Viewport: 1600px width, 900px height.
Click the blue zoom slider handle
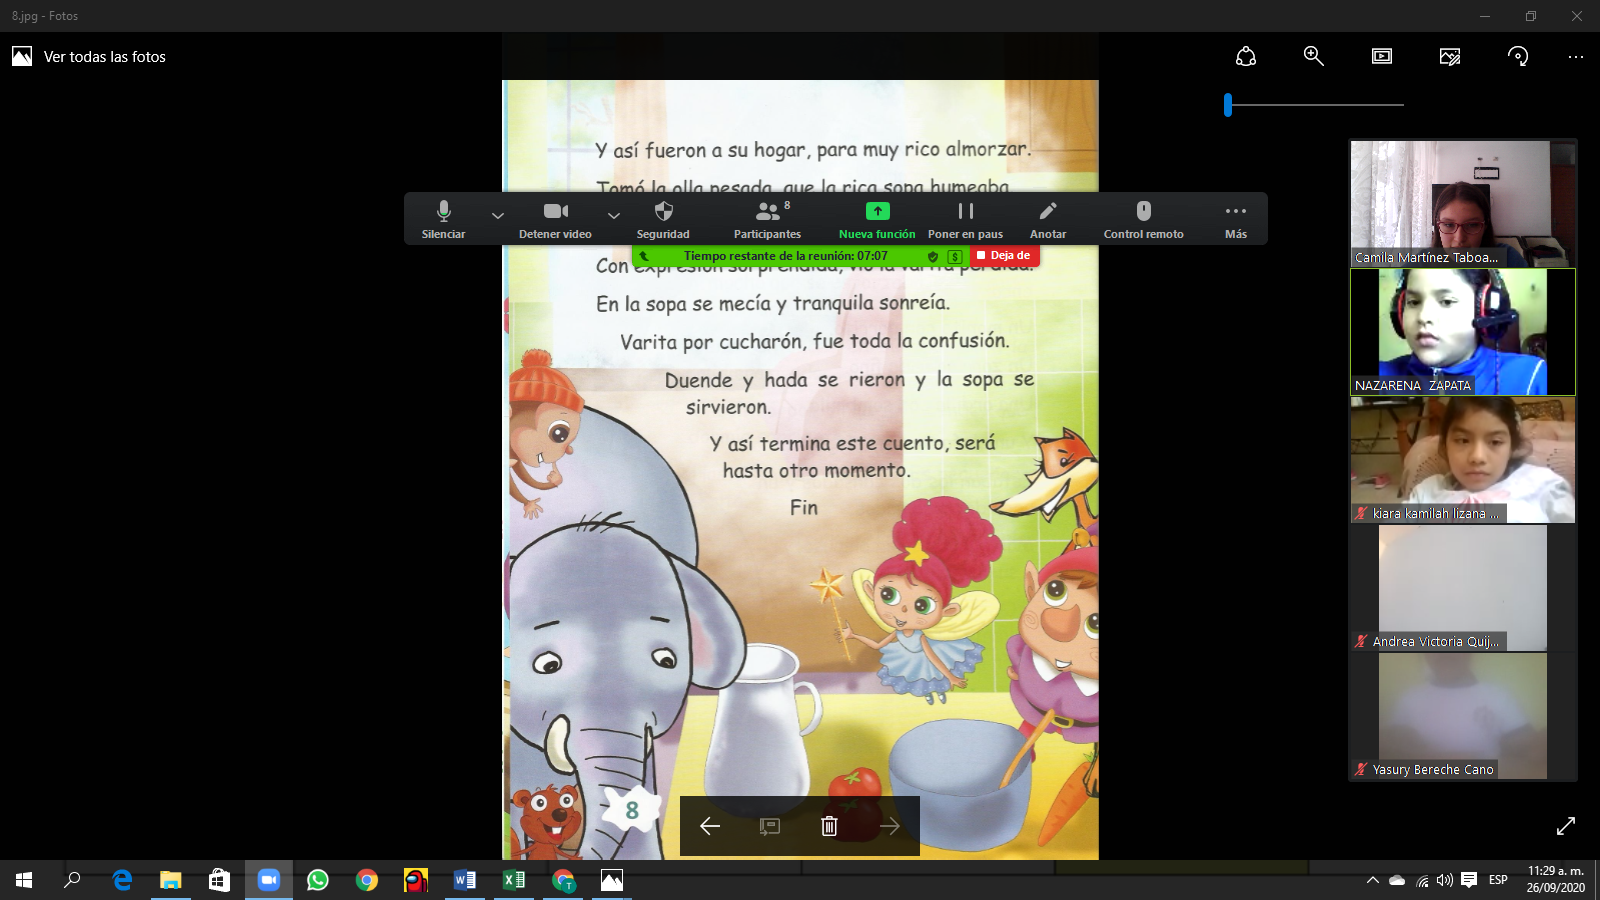coord(1228,104)
